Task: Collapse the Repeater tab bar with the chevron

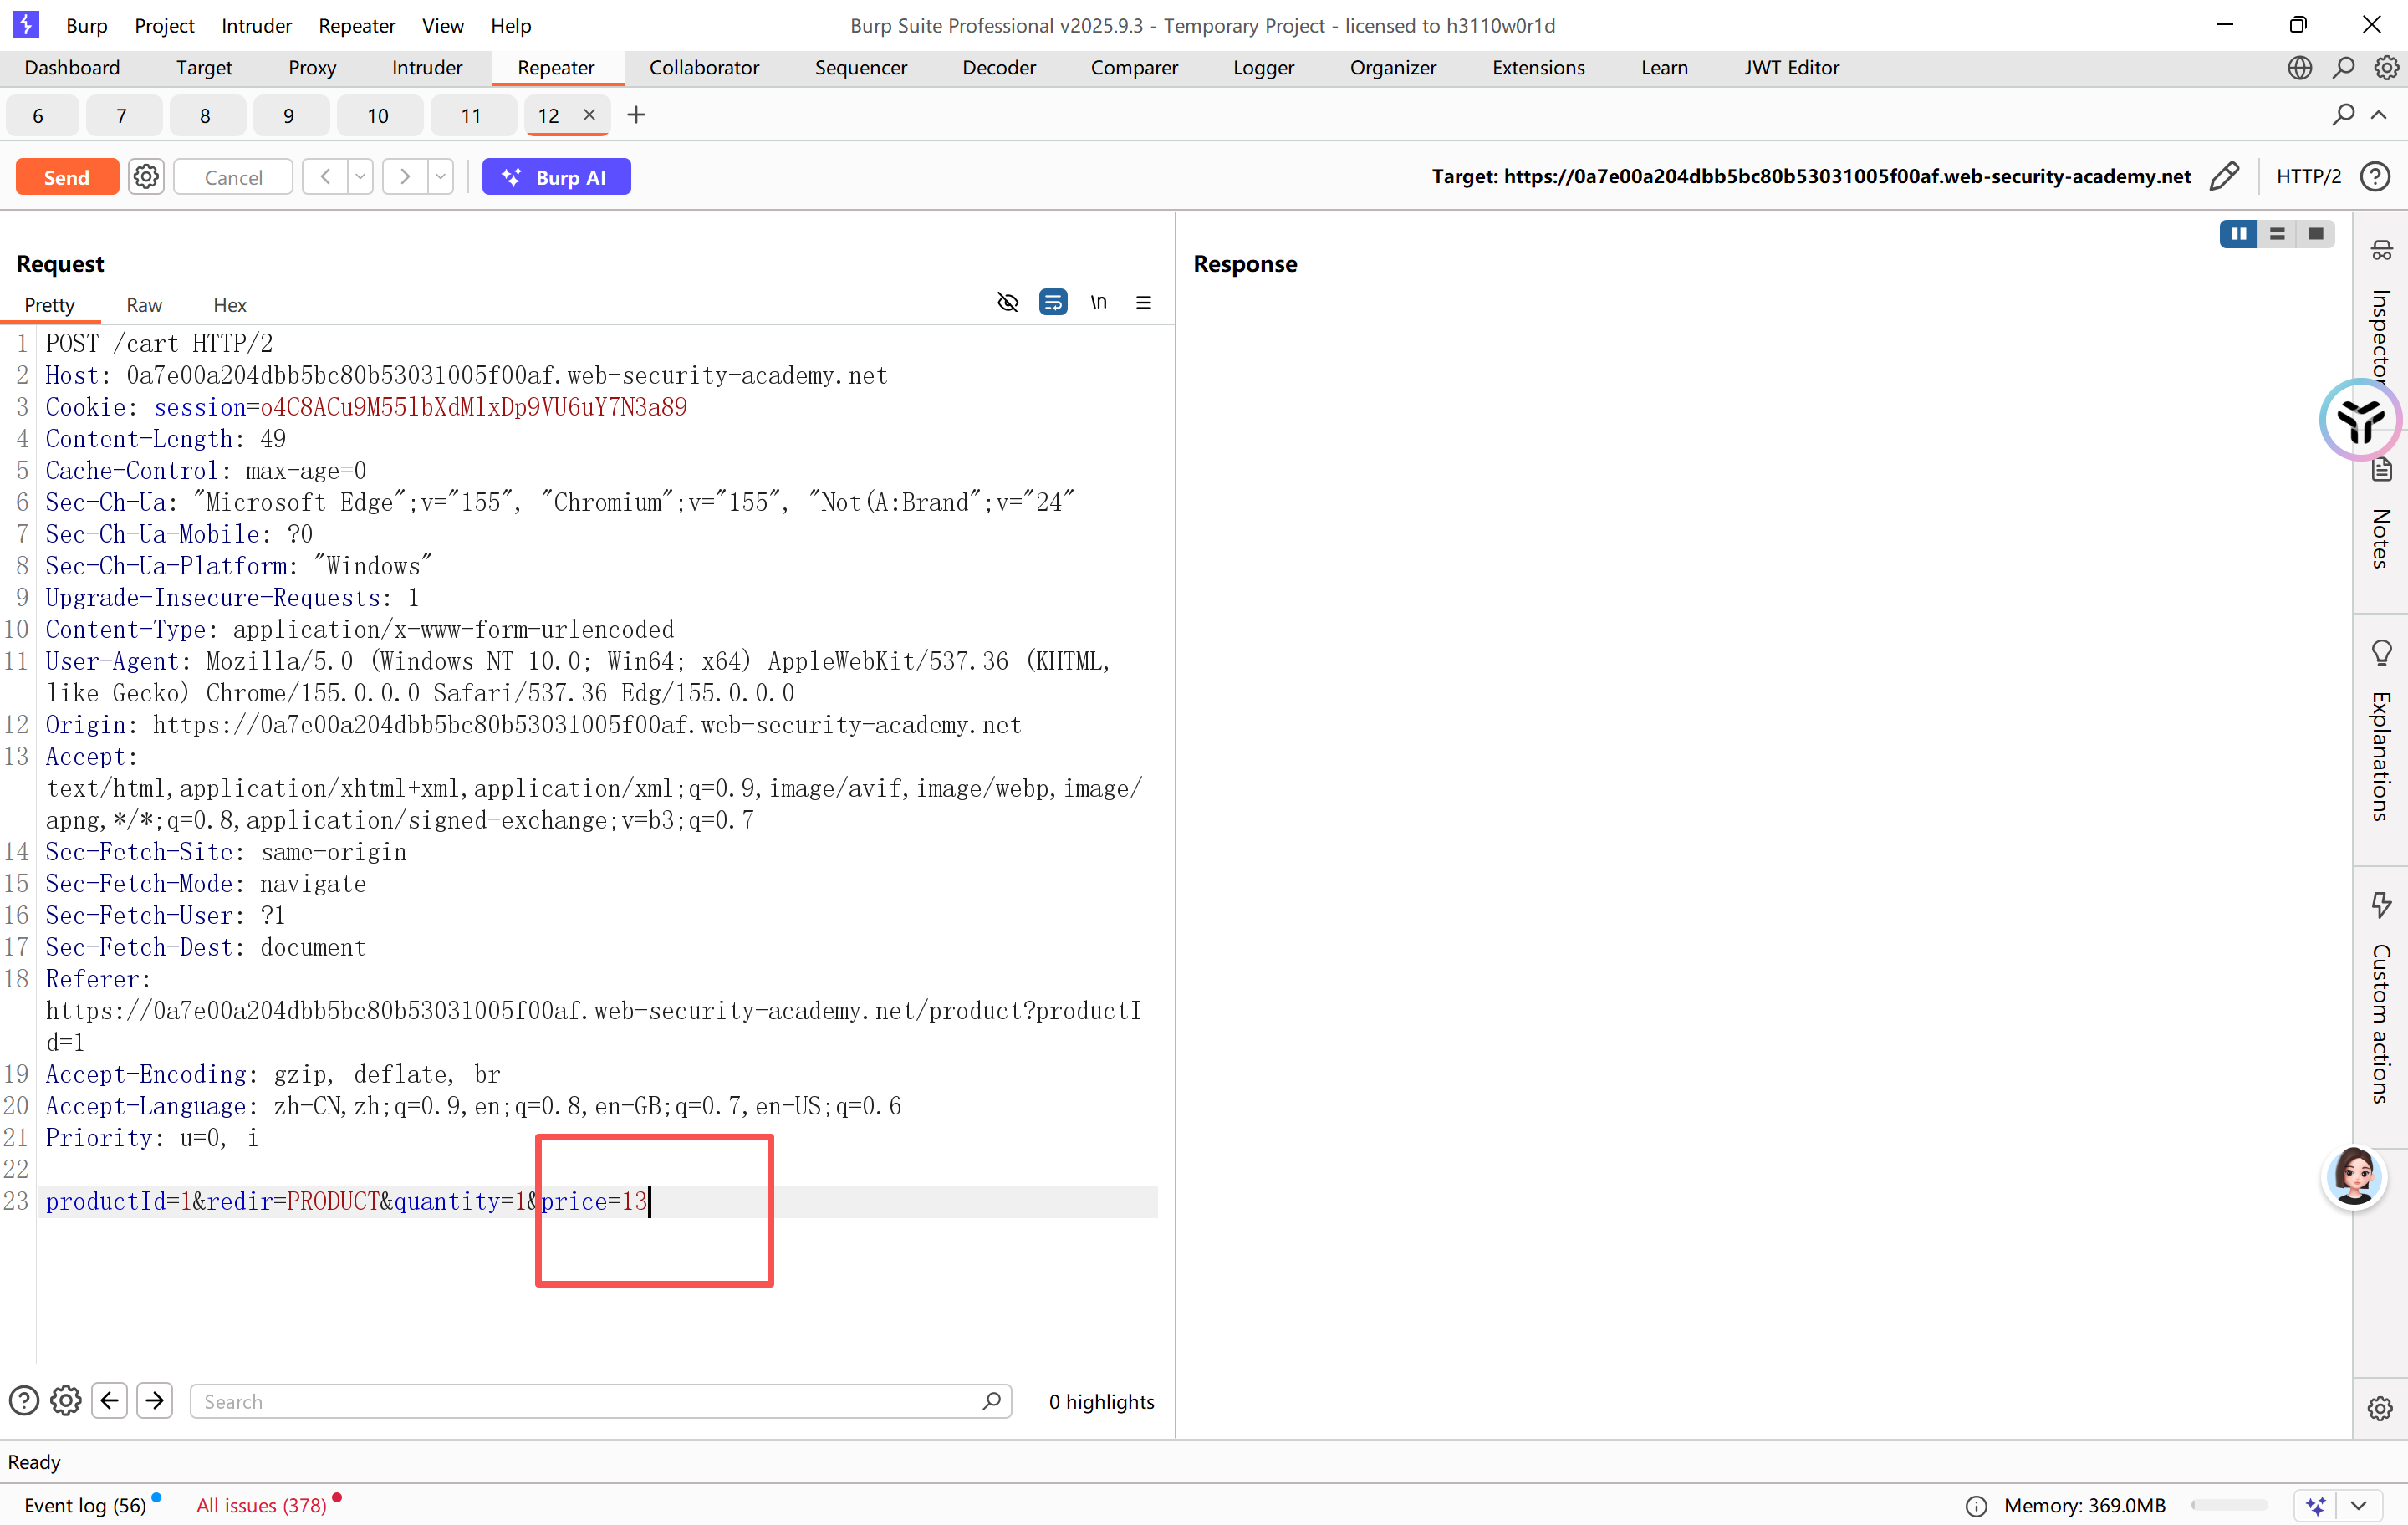Action: point(2379,115)
